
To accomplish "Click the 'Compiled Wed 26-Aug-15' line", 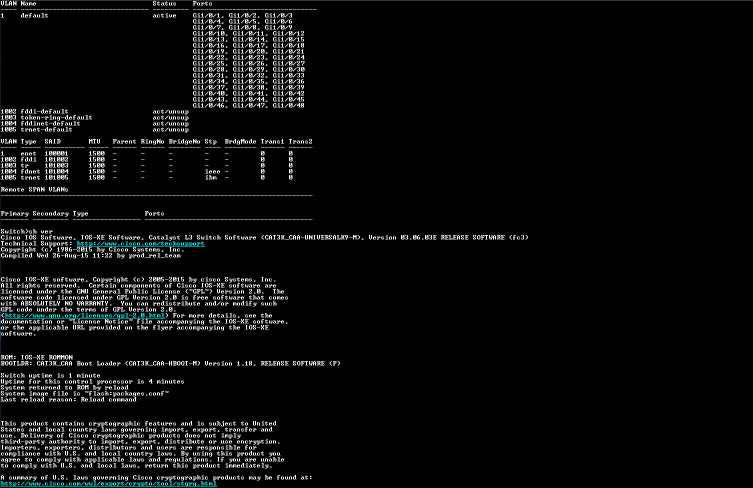I will [91, 256].
